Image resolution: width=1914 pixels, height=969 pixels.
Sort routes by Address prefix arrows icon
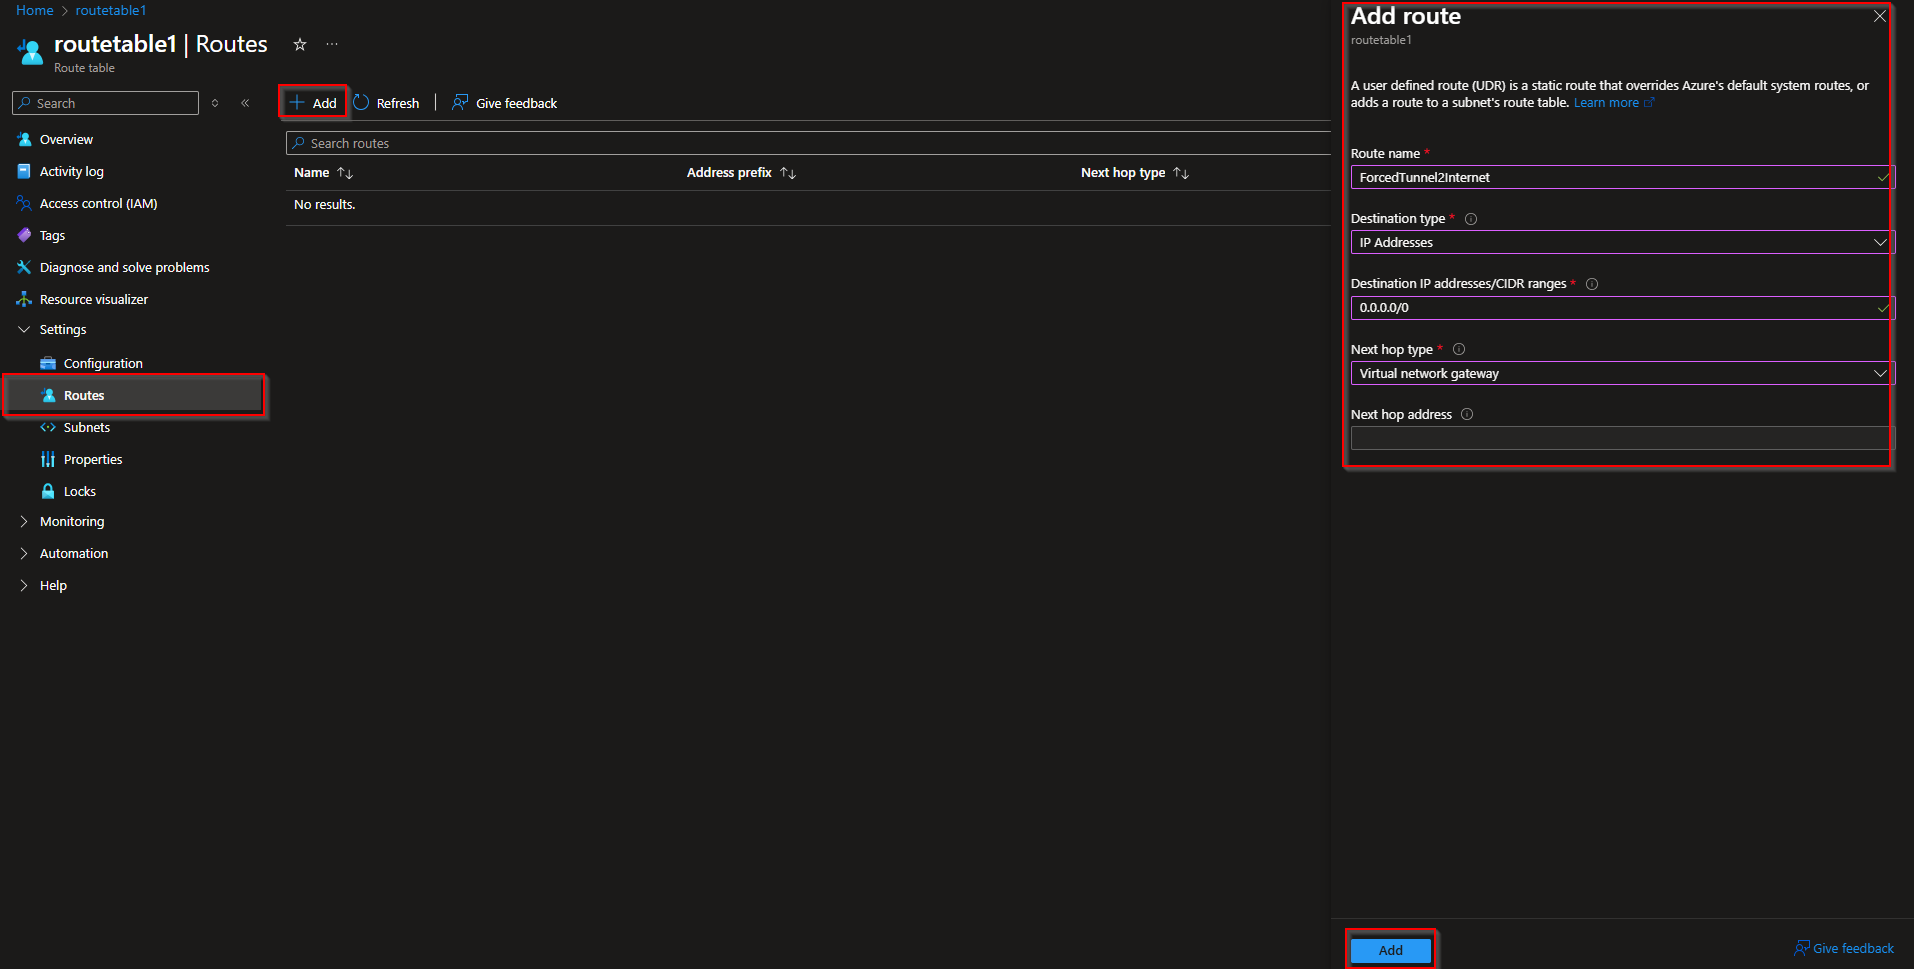(x=788, y=173)
